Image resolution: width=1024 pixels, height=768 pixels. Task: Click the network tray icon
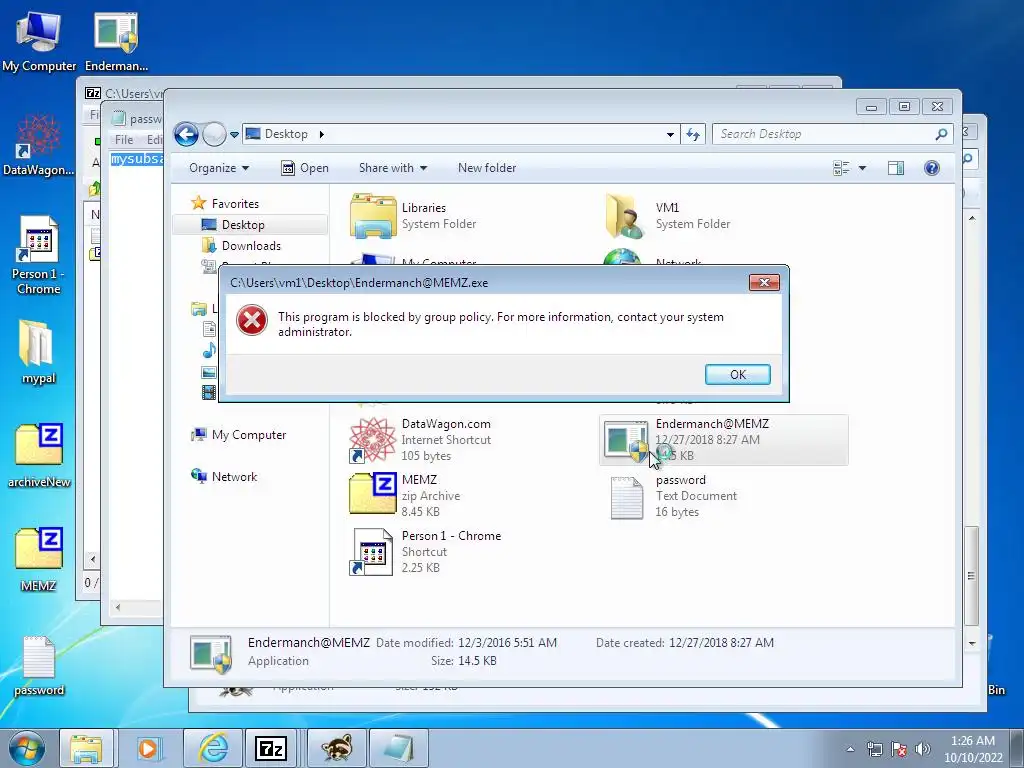click(x=874, y=749)
